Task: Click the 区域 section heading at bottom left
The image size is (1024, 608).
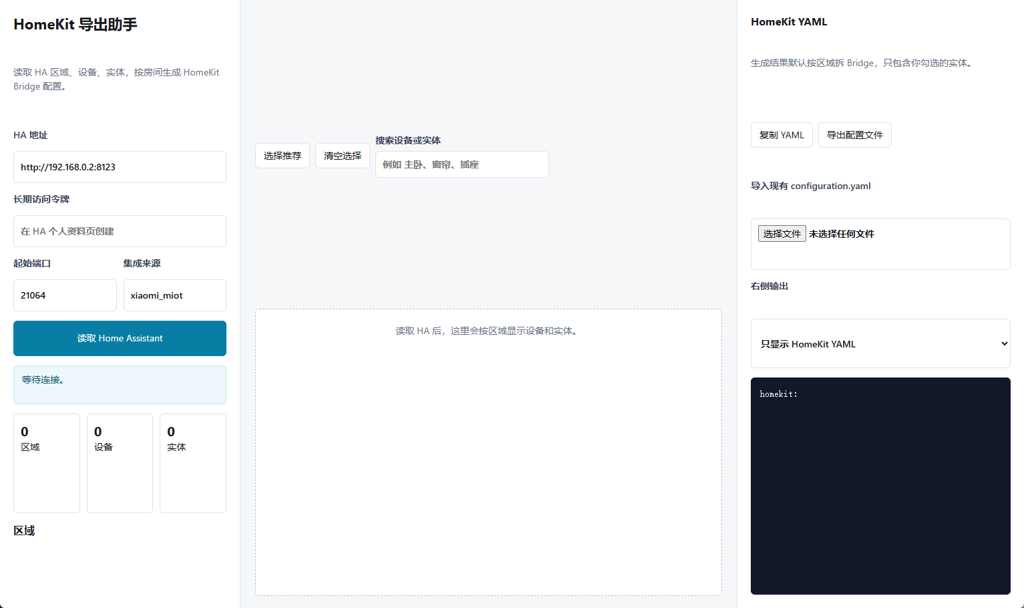Action: (x=24, y=530)
